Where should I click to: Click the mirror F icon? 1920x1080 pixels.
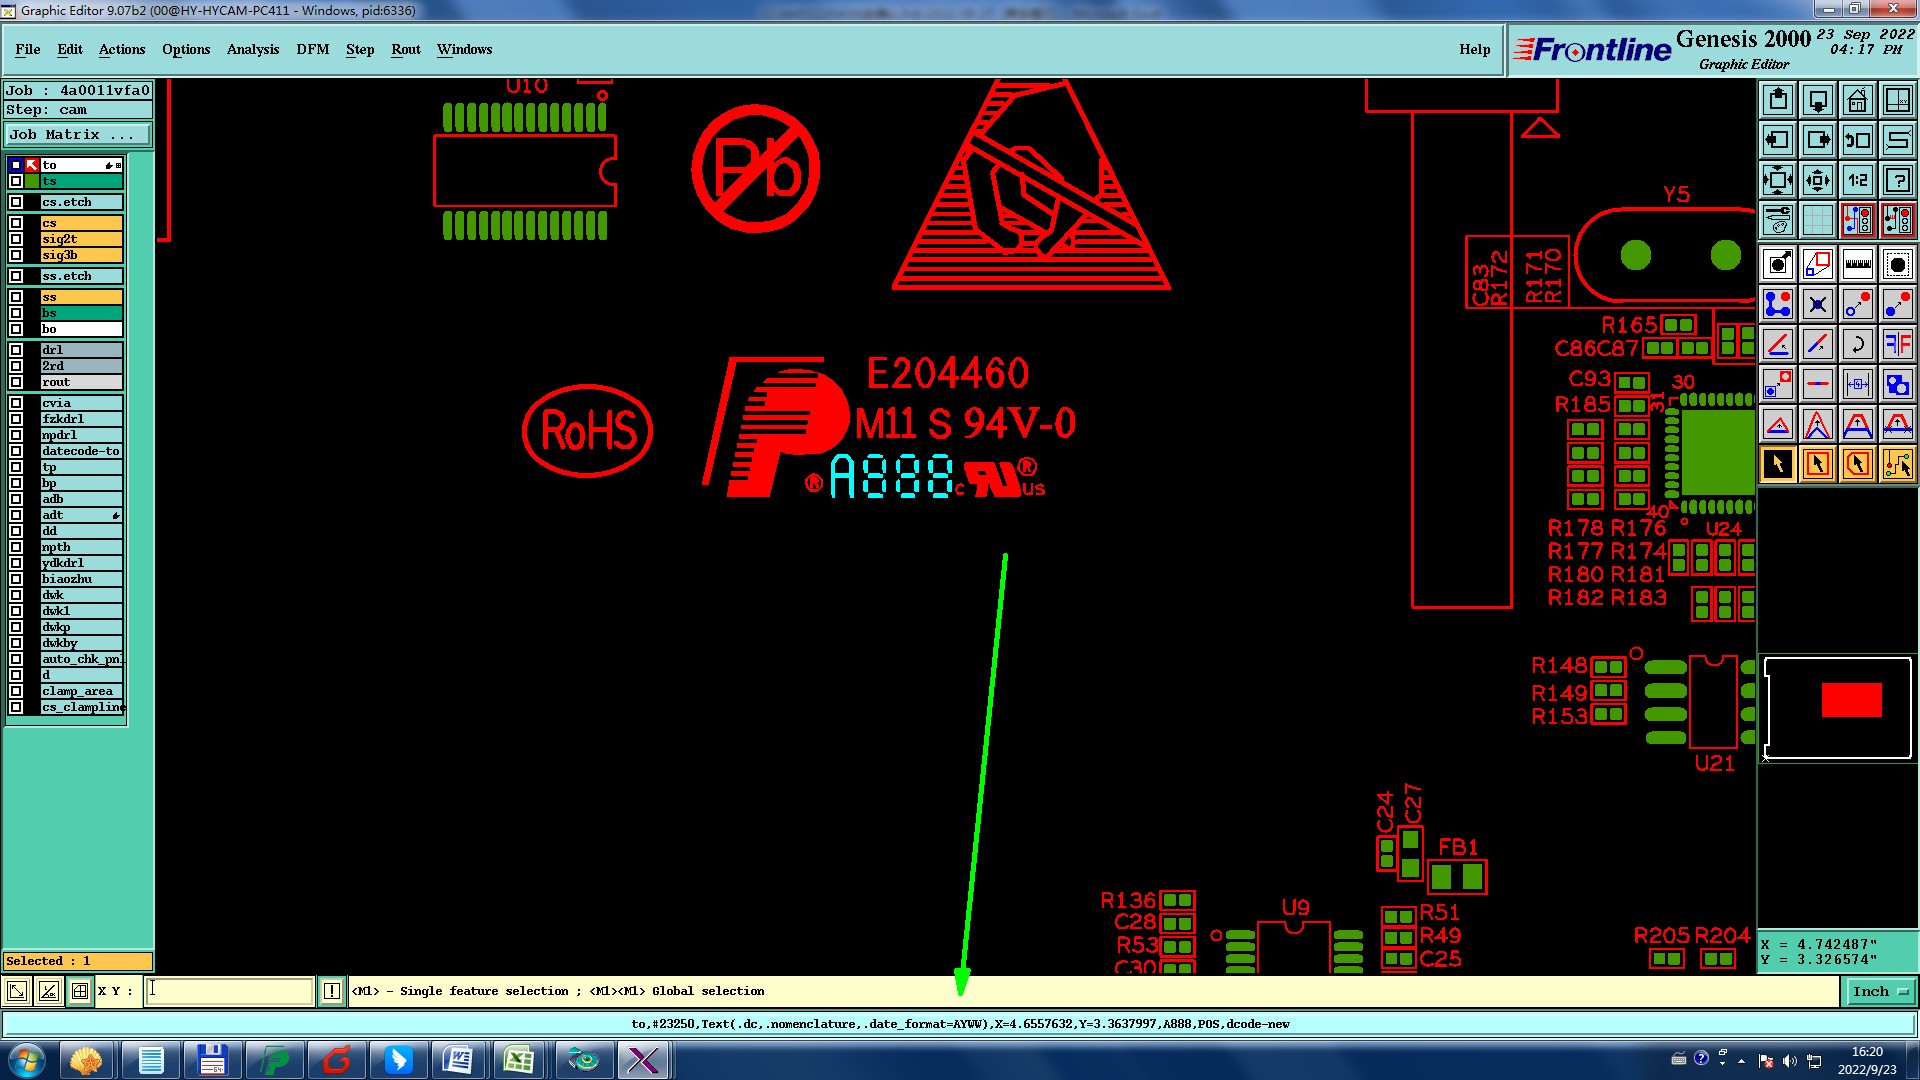1897,344
